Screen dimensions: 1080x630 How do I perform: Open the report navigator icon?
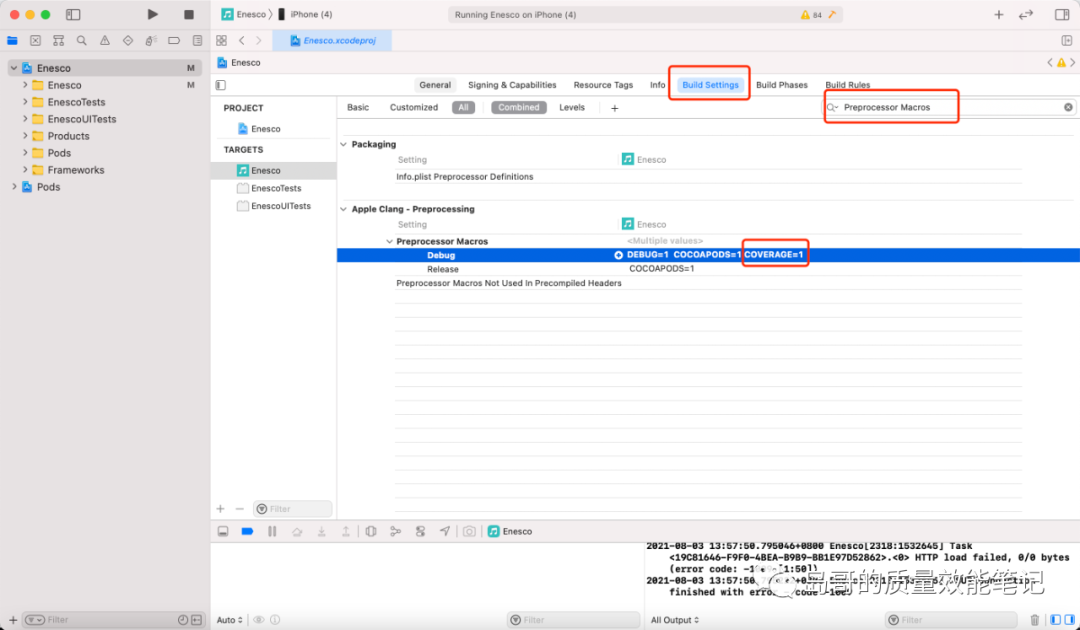[198, 41]
